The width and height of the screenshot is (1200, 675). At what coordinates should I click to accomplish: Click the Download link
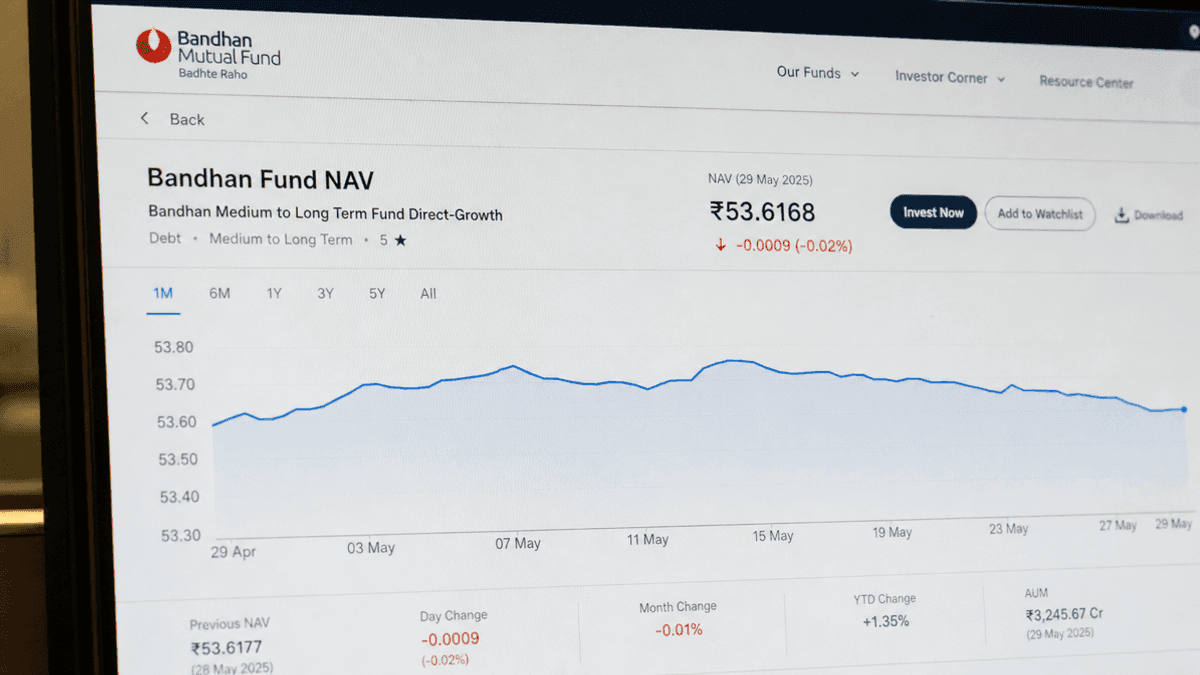[x=1149, y=215]
